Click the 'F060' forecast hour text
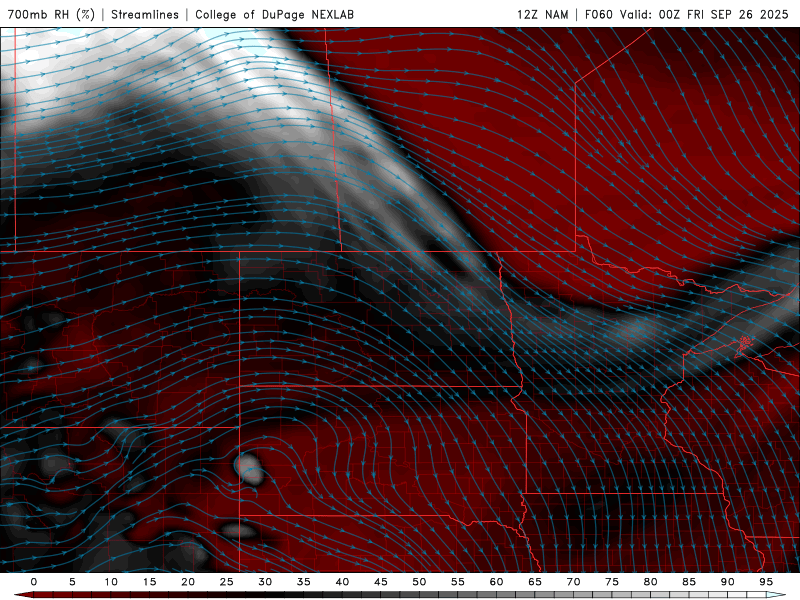The image size is (800, 600). [598, 14]
